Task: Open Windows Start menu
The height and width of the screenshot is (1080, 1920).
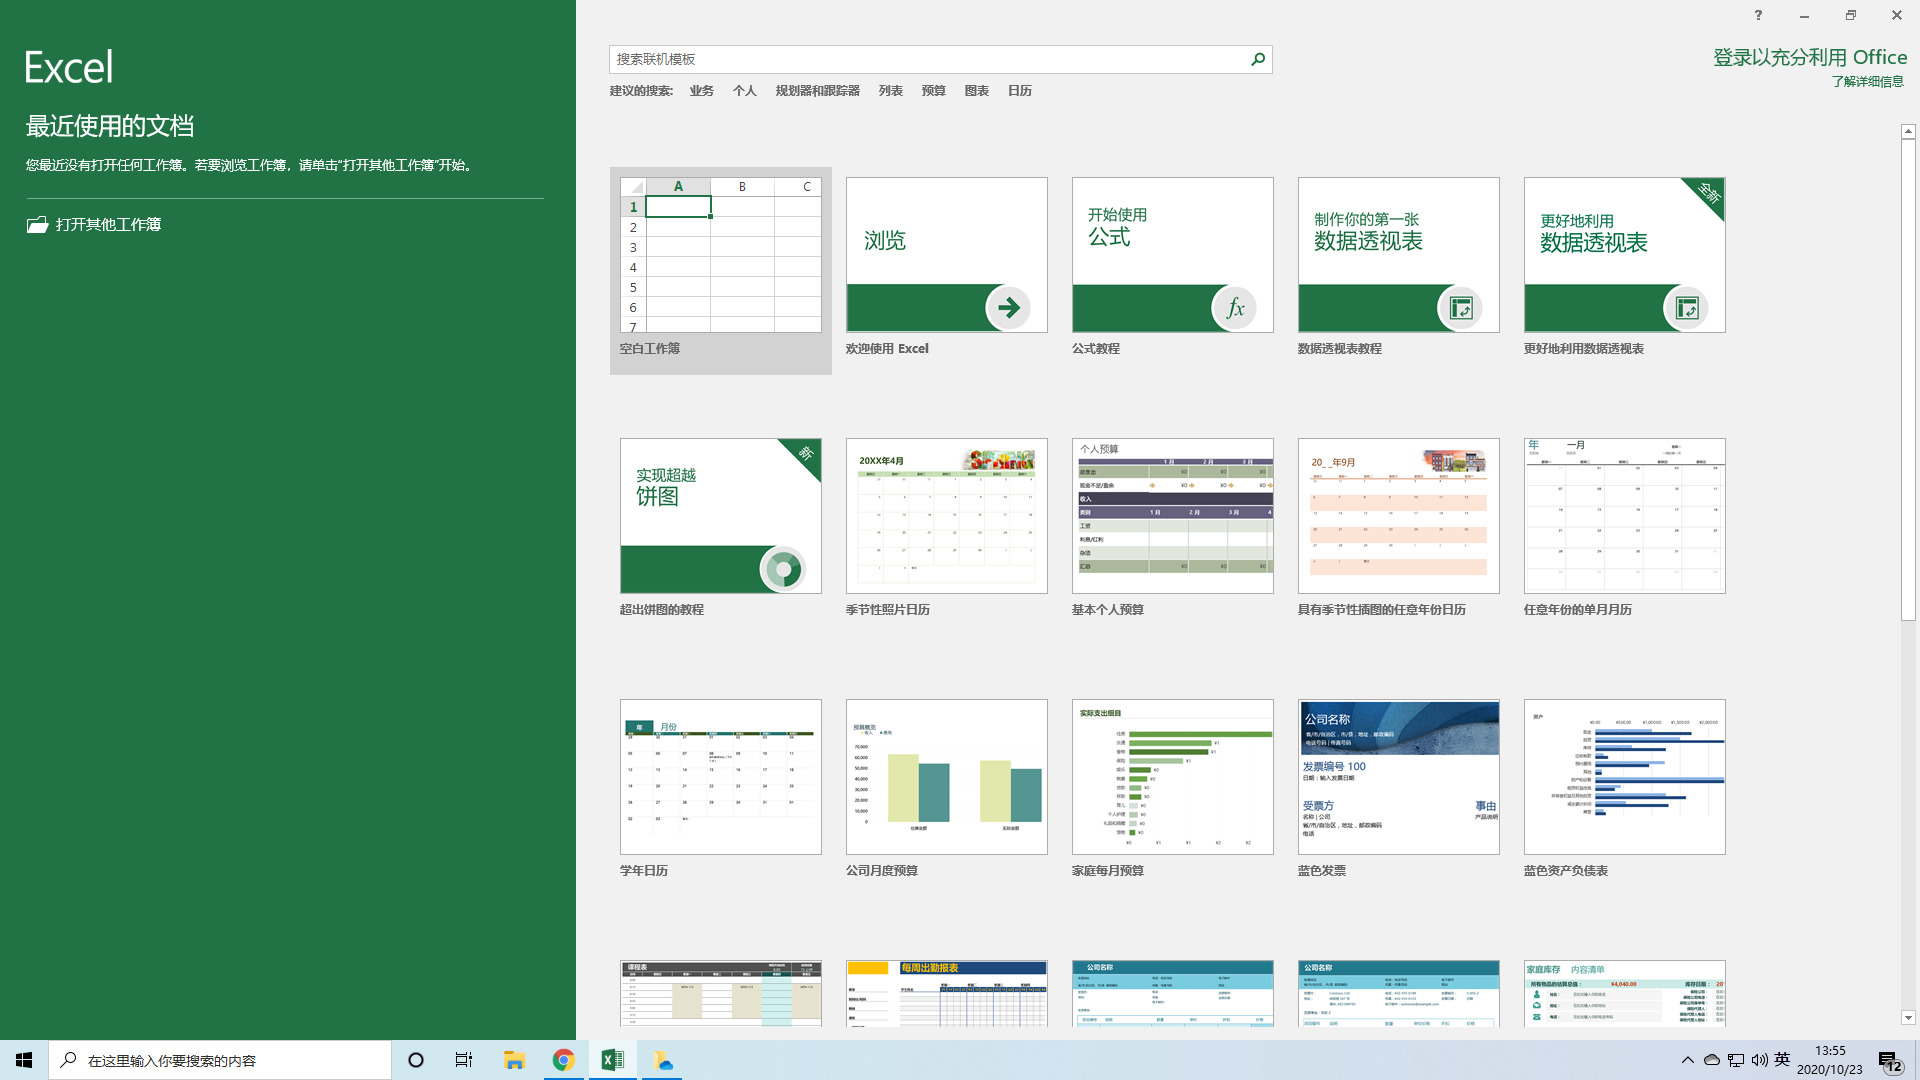Action: coord(24,1060)
